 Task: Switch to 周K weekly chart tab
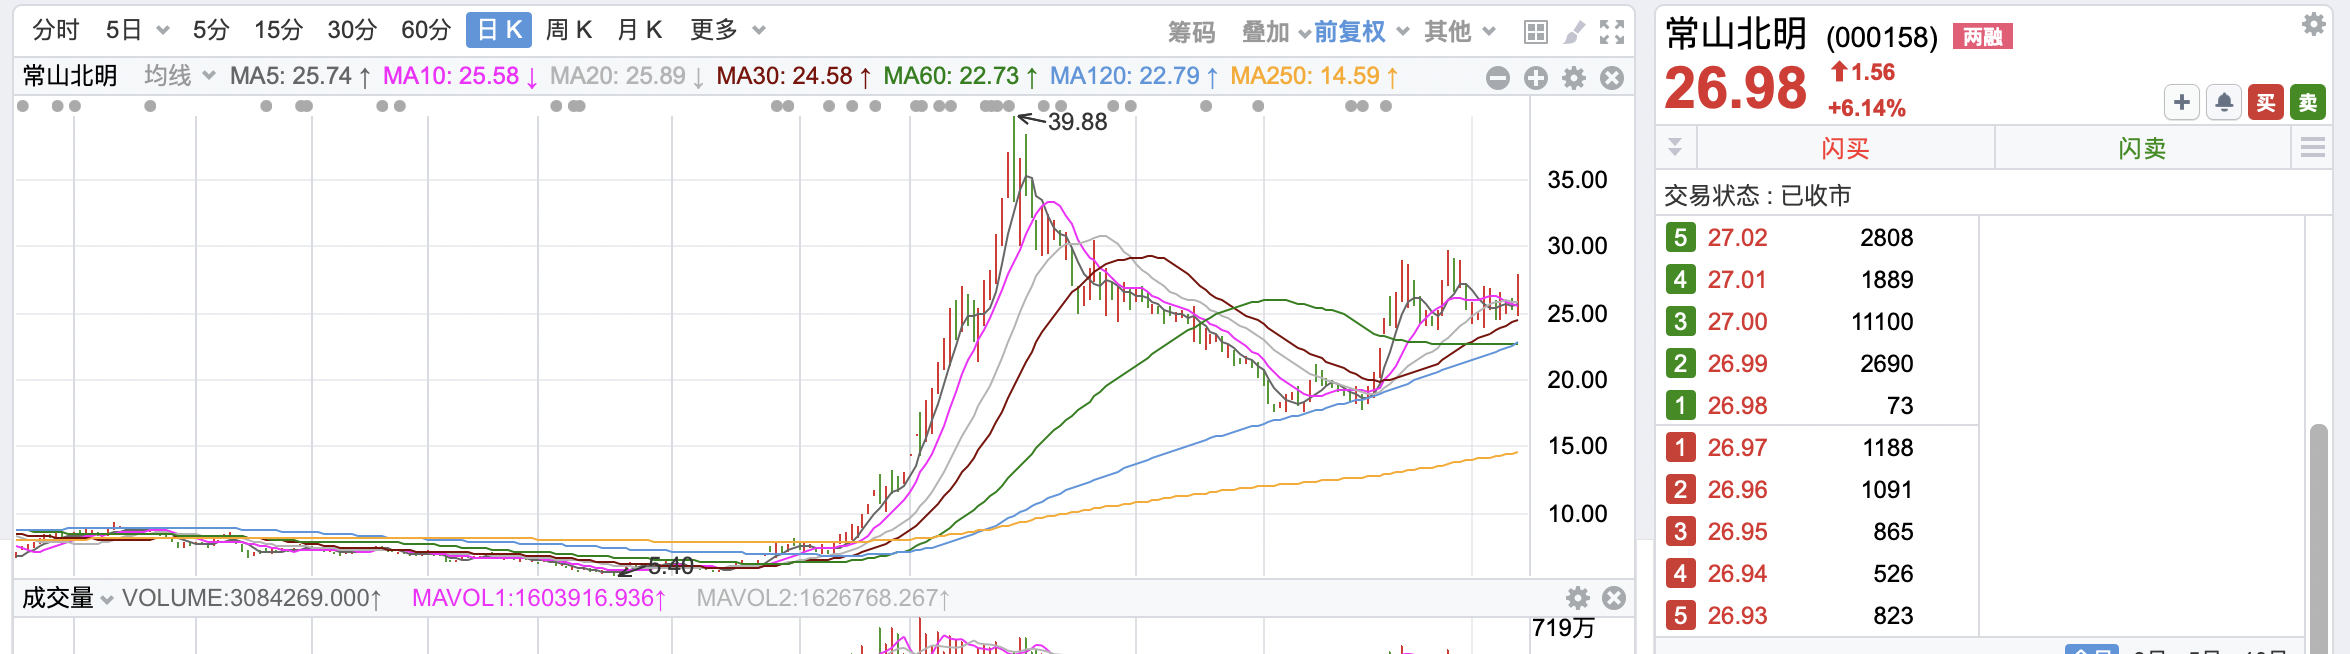[569, 30]
